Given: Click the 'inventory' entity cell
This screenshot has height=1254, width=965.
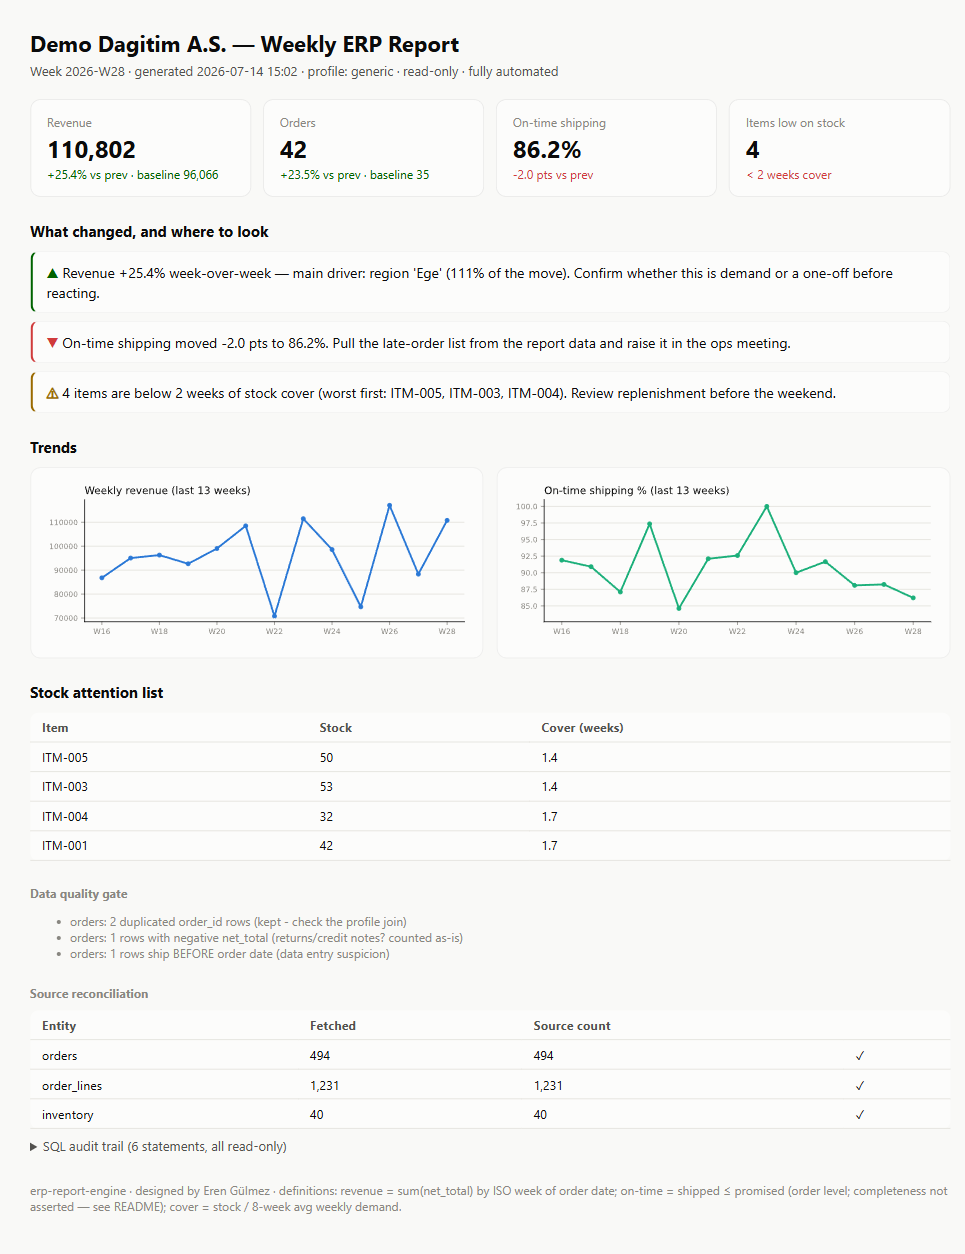Looking at the screenshot, I should [x=67, y=1115].
